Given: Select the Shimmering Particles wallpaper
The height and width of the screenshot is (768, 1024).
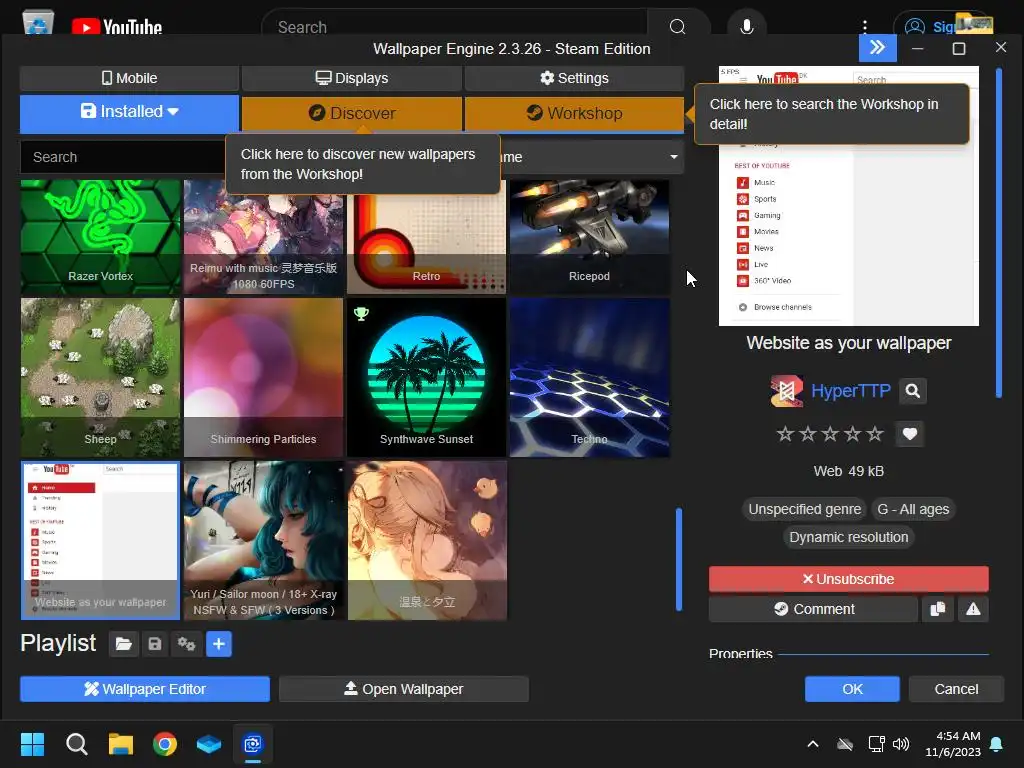Looking at the screenshot, I should tap(263, 377).
